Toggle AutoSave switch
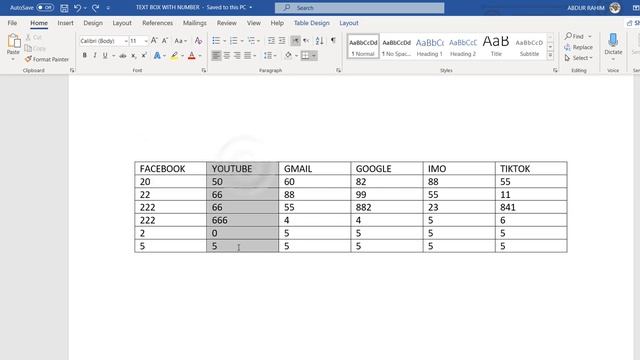This screenshot has height=360, width=640. [45, 7]
